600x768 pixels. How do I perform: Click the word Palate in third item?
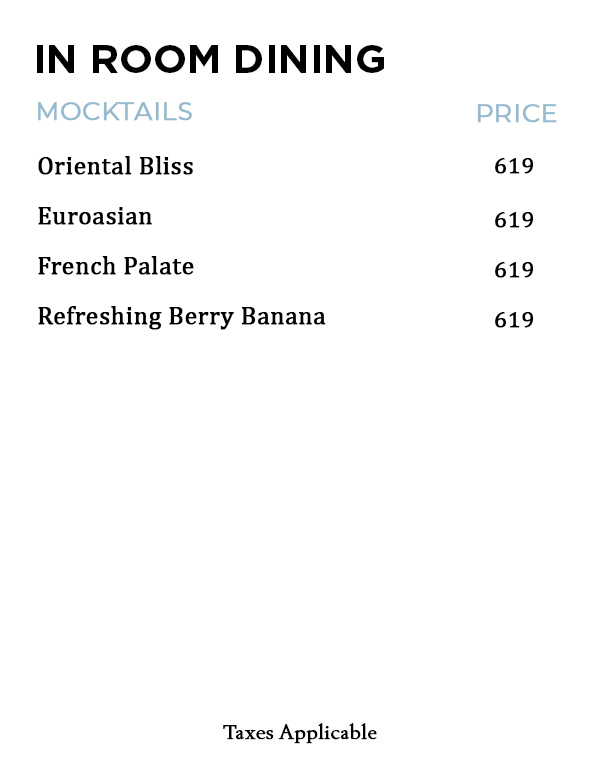[x=159, y=267]
